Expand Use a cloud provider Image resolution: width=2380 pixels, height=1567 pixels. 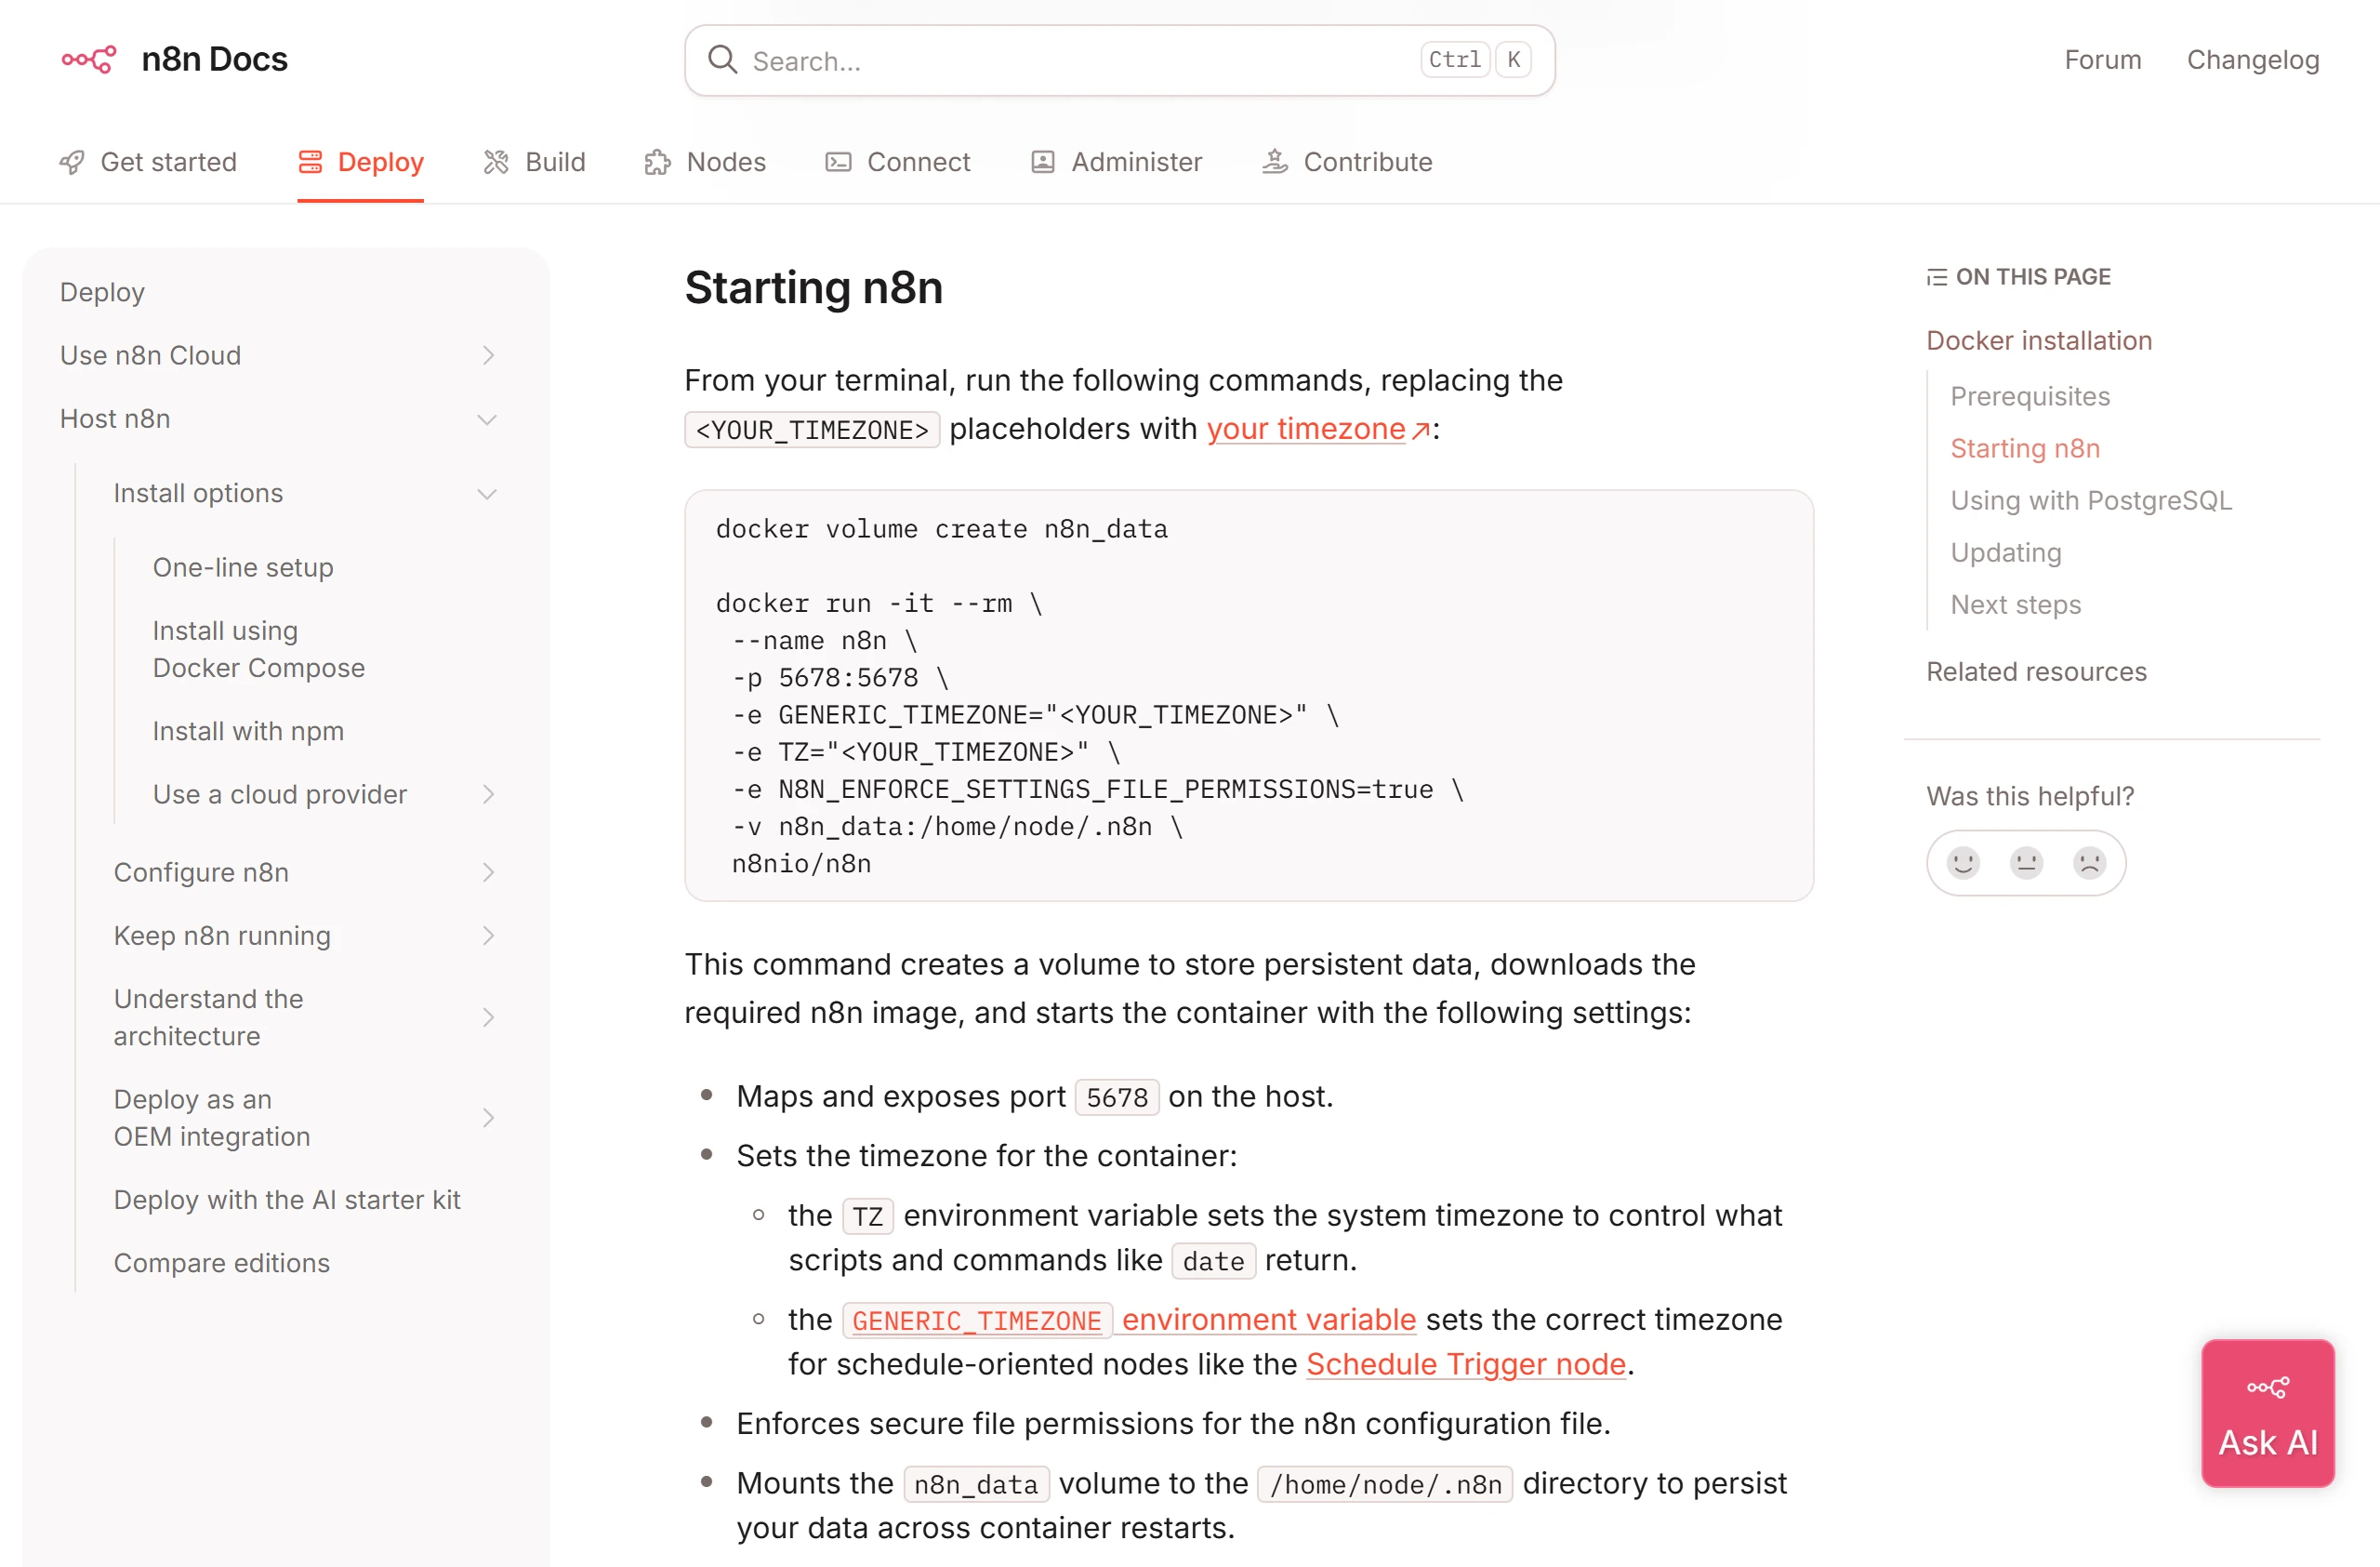click(488, 794)
